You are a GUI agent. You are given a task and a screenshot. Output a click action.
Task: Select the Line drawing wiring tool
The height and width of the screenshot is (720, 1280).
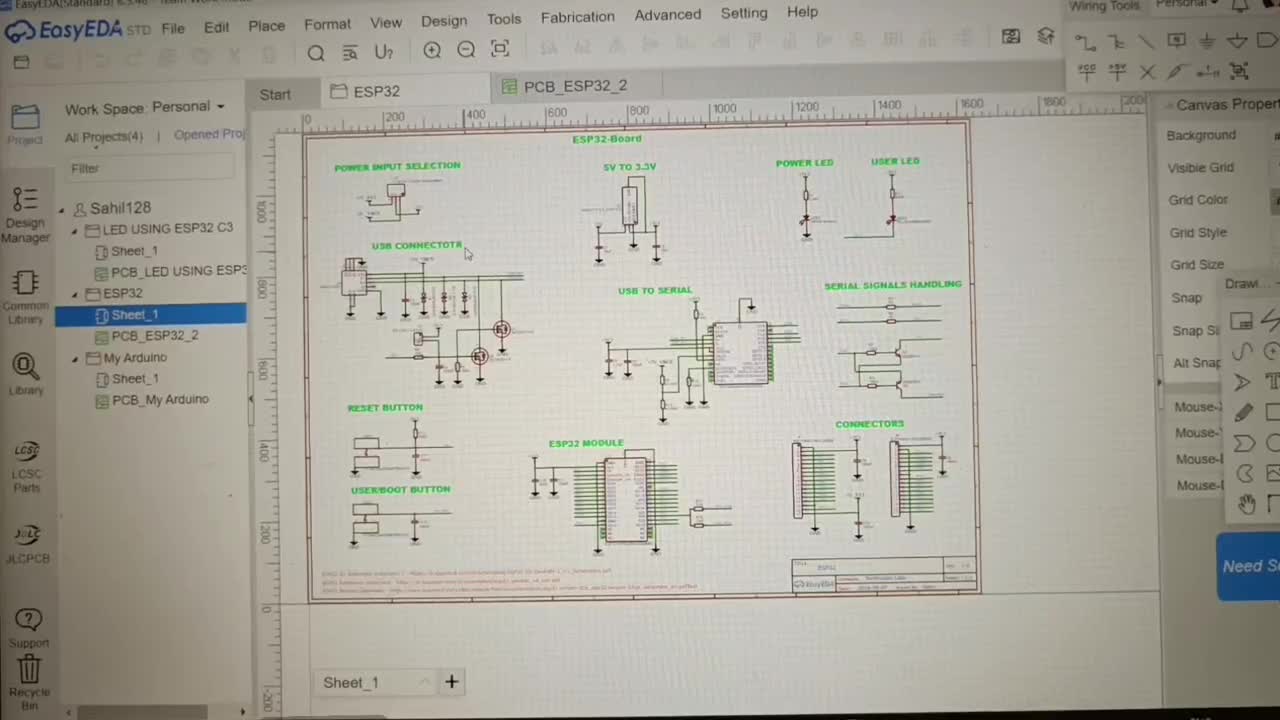[x=1147, y=42]
